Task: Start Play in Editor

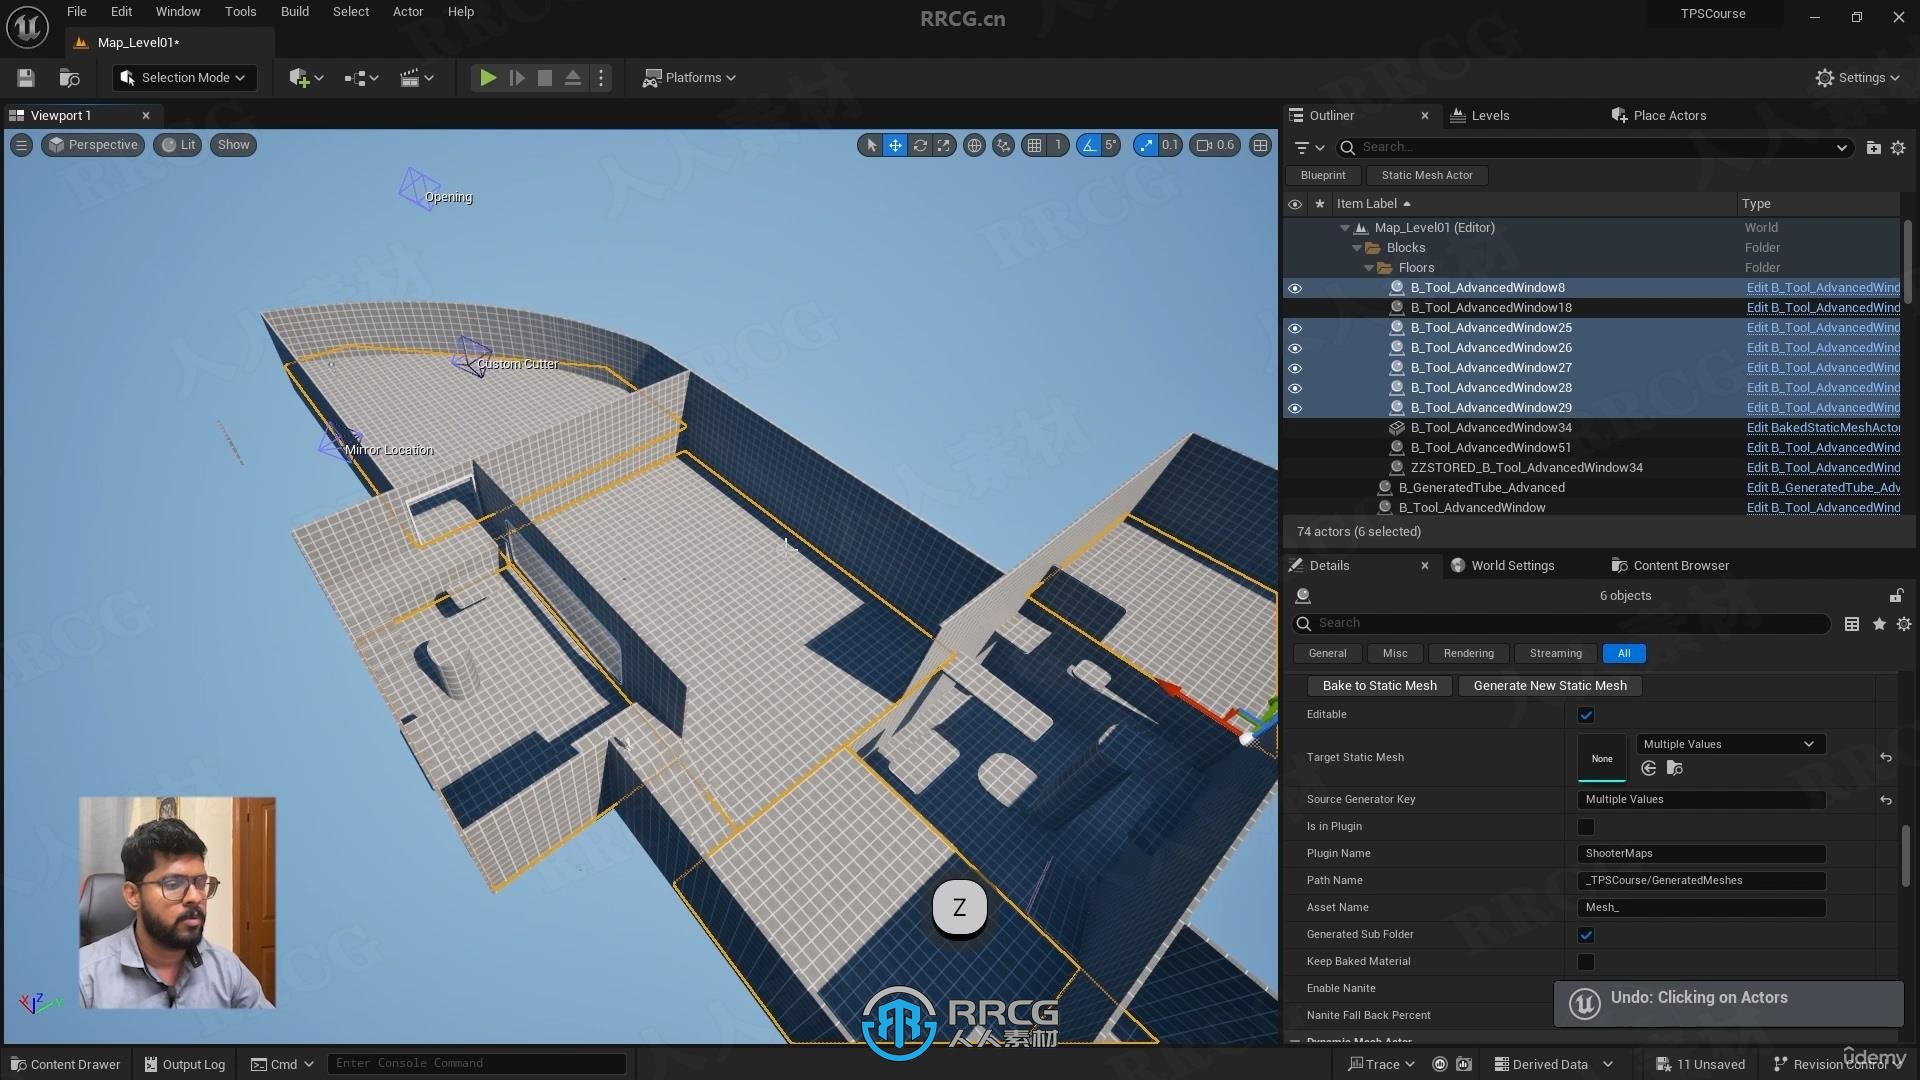Action: tap(488, 78)
